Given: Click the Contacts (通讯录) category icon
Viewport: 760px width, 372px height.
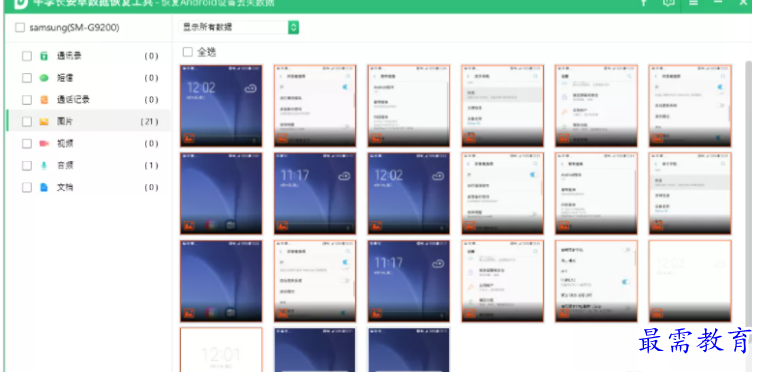Looking at the screenshot, I should click(44, 56).
